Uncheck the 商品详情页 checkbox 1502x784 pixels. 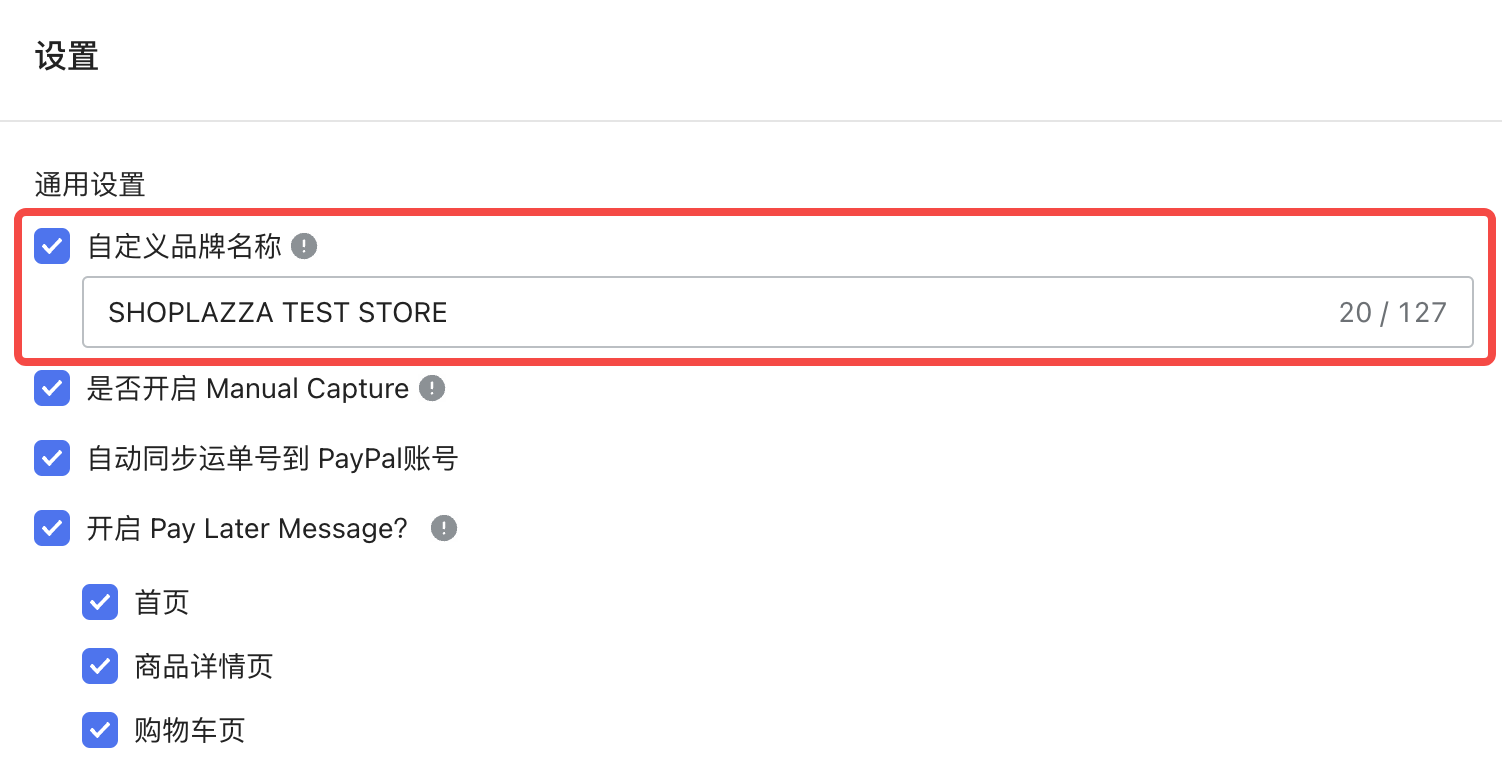click(x=100, y=666)
